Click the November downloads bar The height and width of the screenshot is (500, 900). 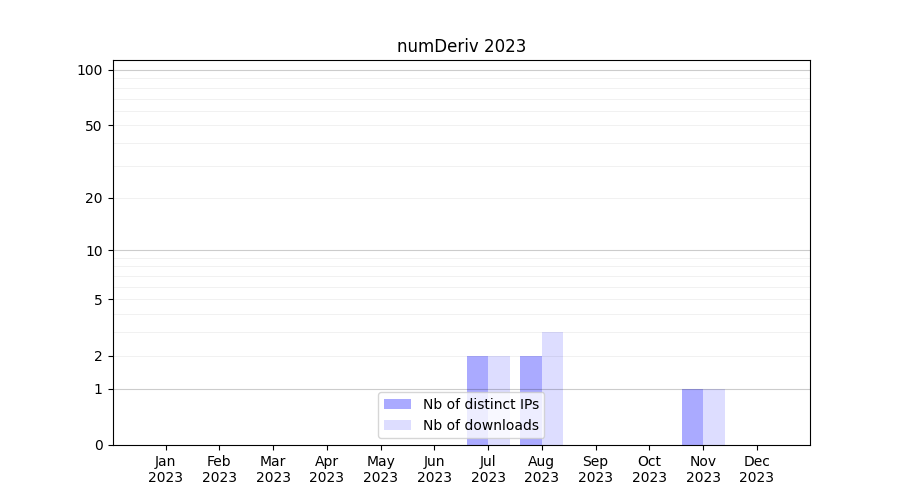click(x=714, y=416)
